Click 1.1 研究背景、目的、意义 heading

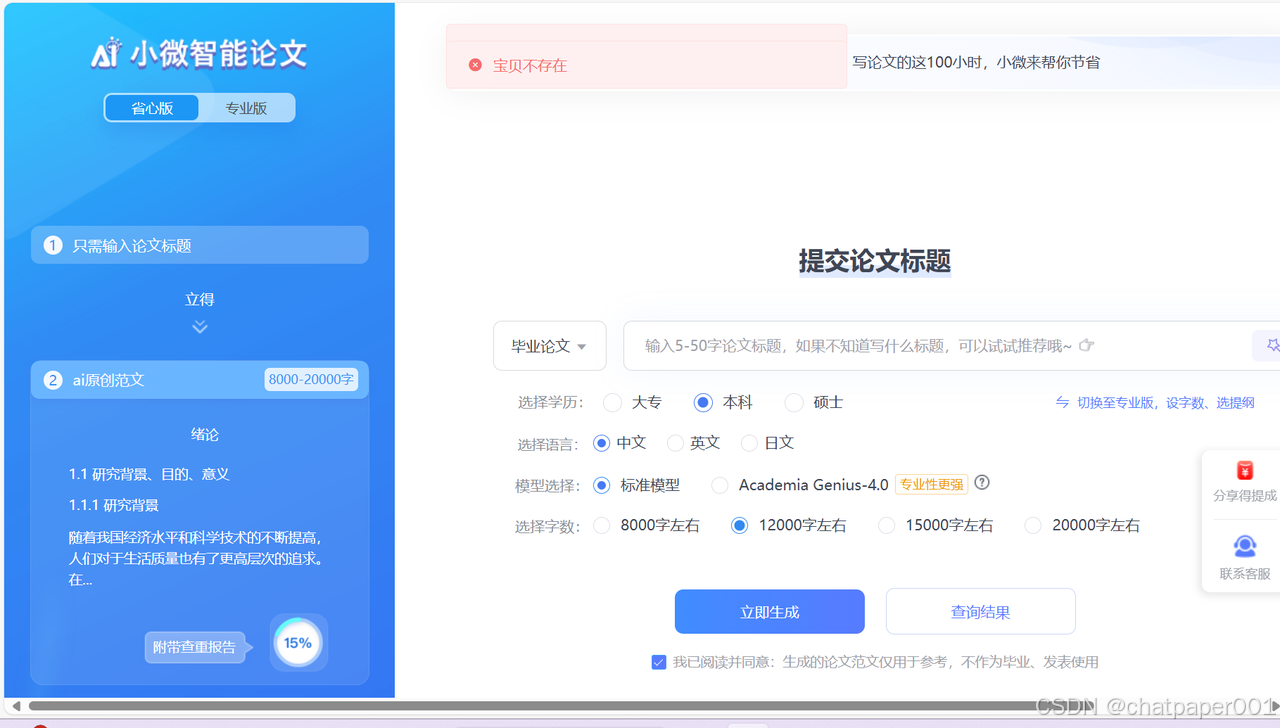(x=149, y=474)
